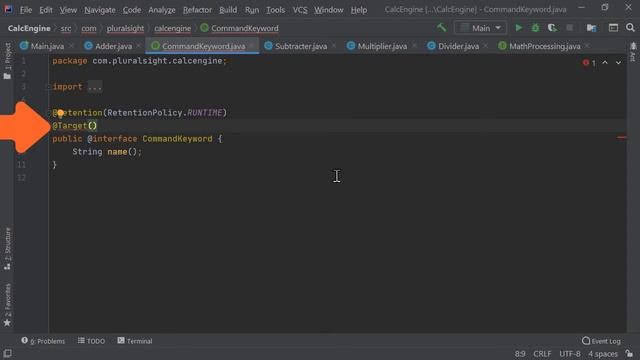Open the TODO tool window
Image resolution: width=640 pixels, height=360 pixels.
(x=91, y=341)
